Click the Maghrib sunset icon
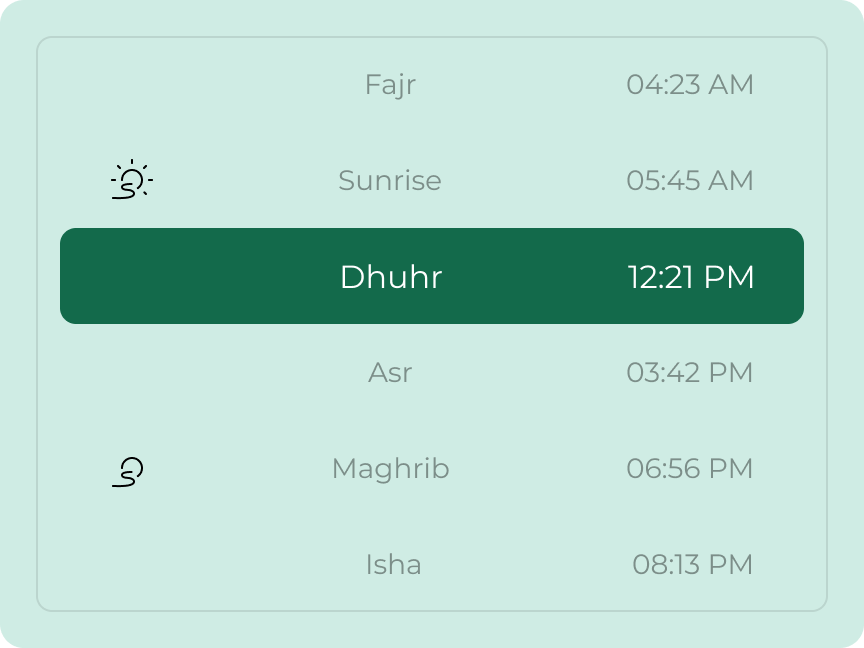The image size is (864, 648). click(x=129, y=470)
